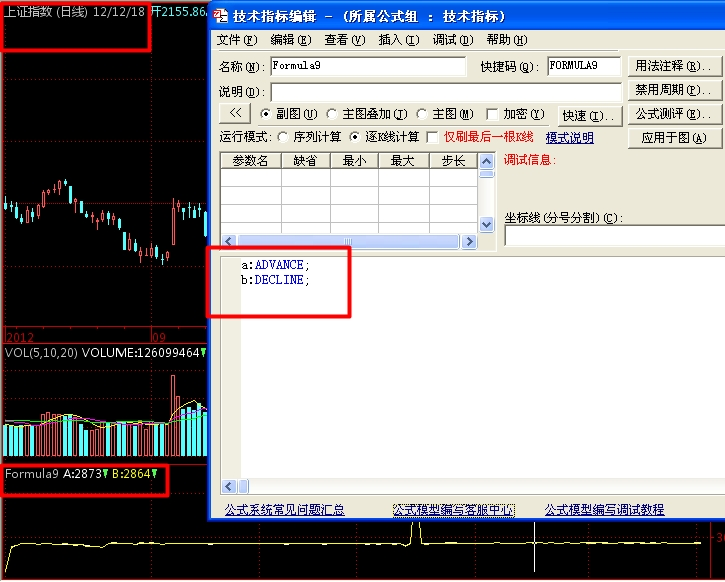
Task: Click the A:2873 indicator value in chart
Action: (82, 474)
